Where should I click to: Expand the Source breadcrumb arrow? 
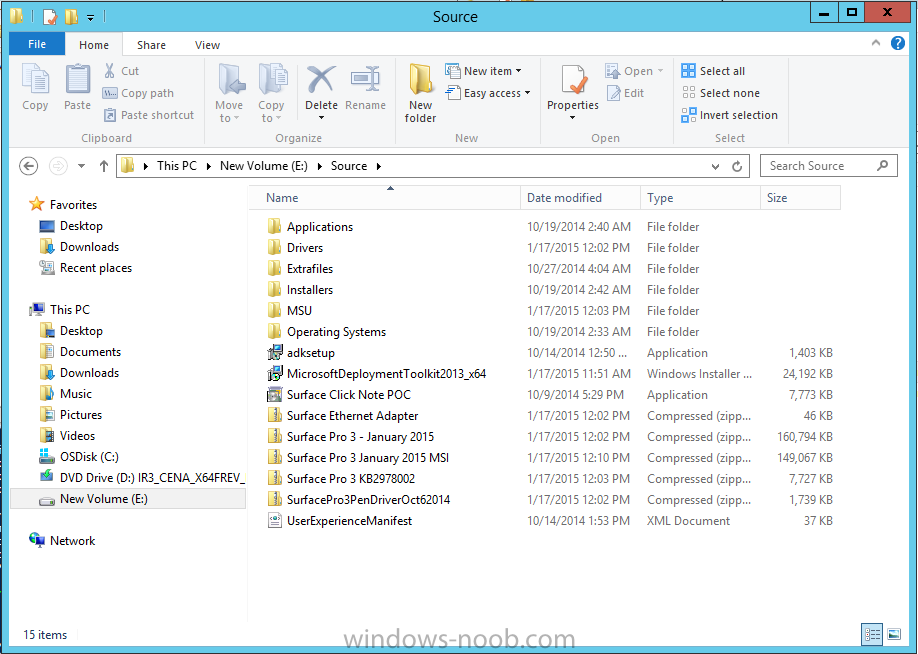pyautogui.click(x=379, y=166)
